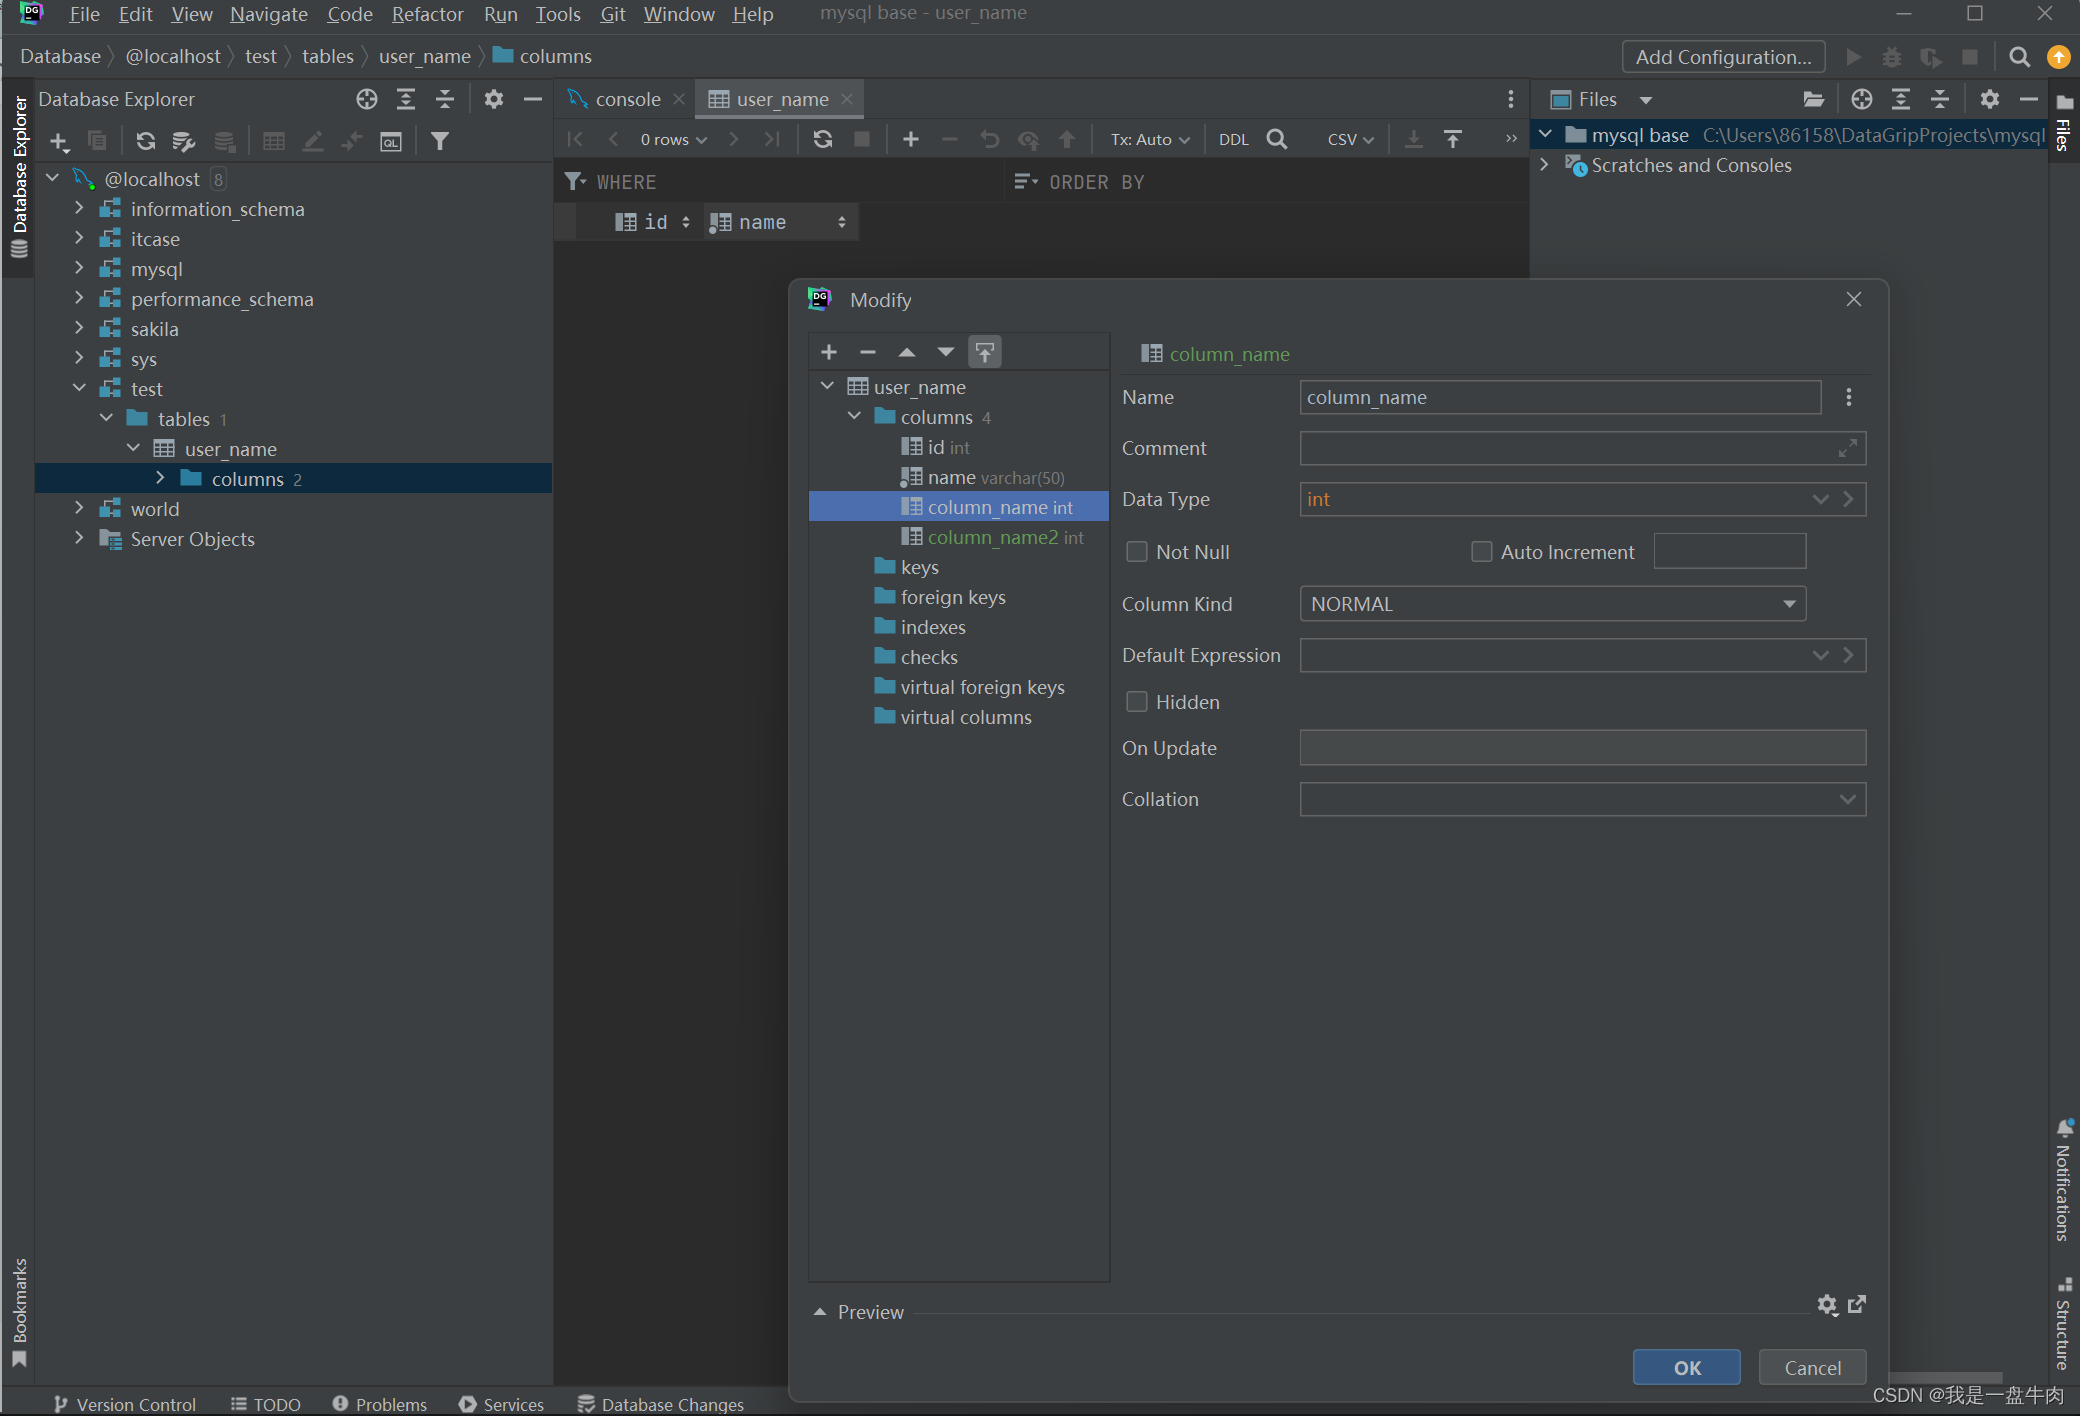Screen dimensions: 2080x1416
Task: Open the Column Kind NORMAL dropdown
Action: tap(1552, 604)
